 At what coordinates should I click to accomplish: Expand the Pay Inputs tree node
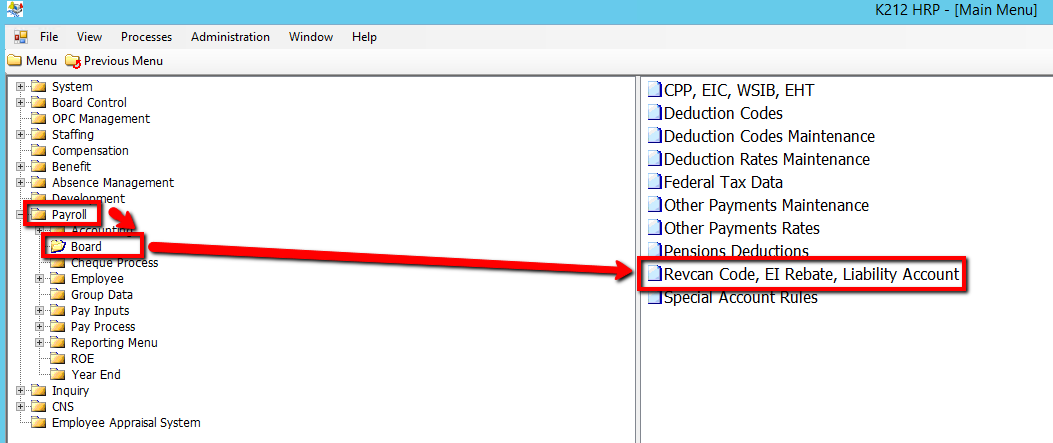coord(40,311)
